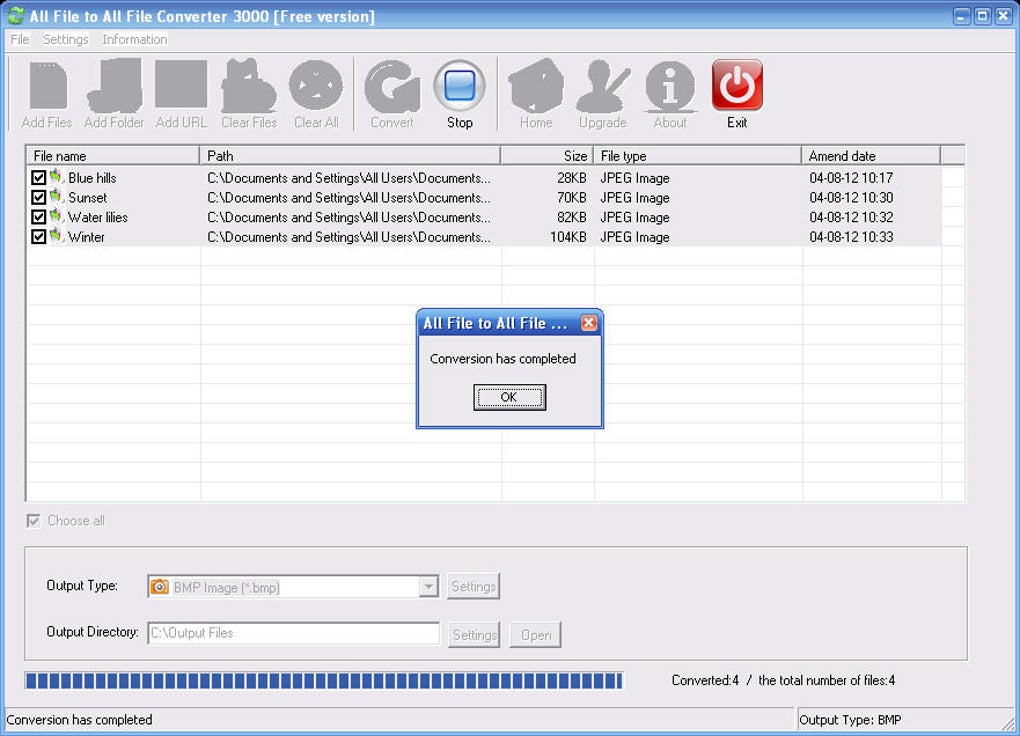This screenshot has width=1020, height=736.
Task: Click the app logo in the title bar
Action: click(16, 16)
